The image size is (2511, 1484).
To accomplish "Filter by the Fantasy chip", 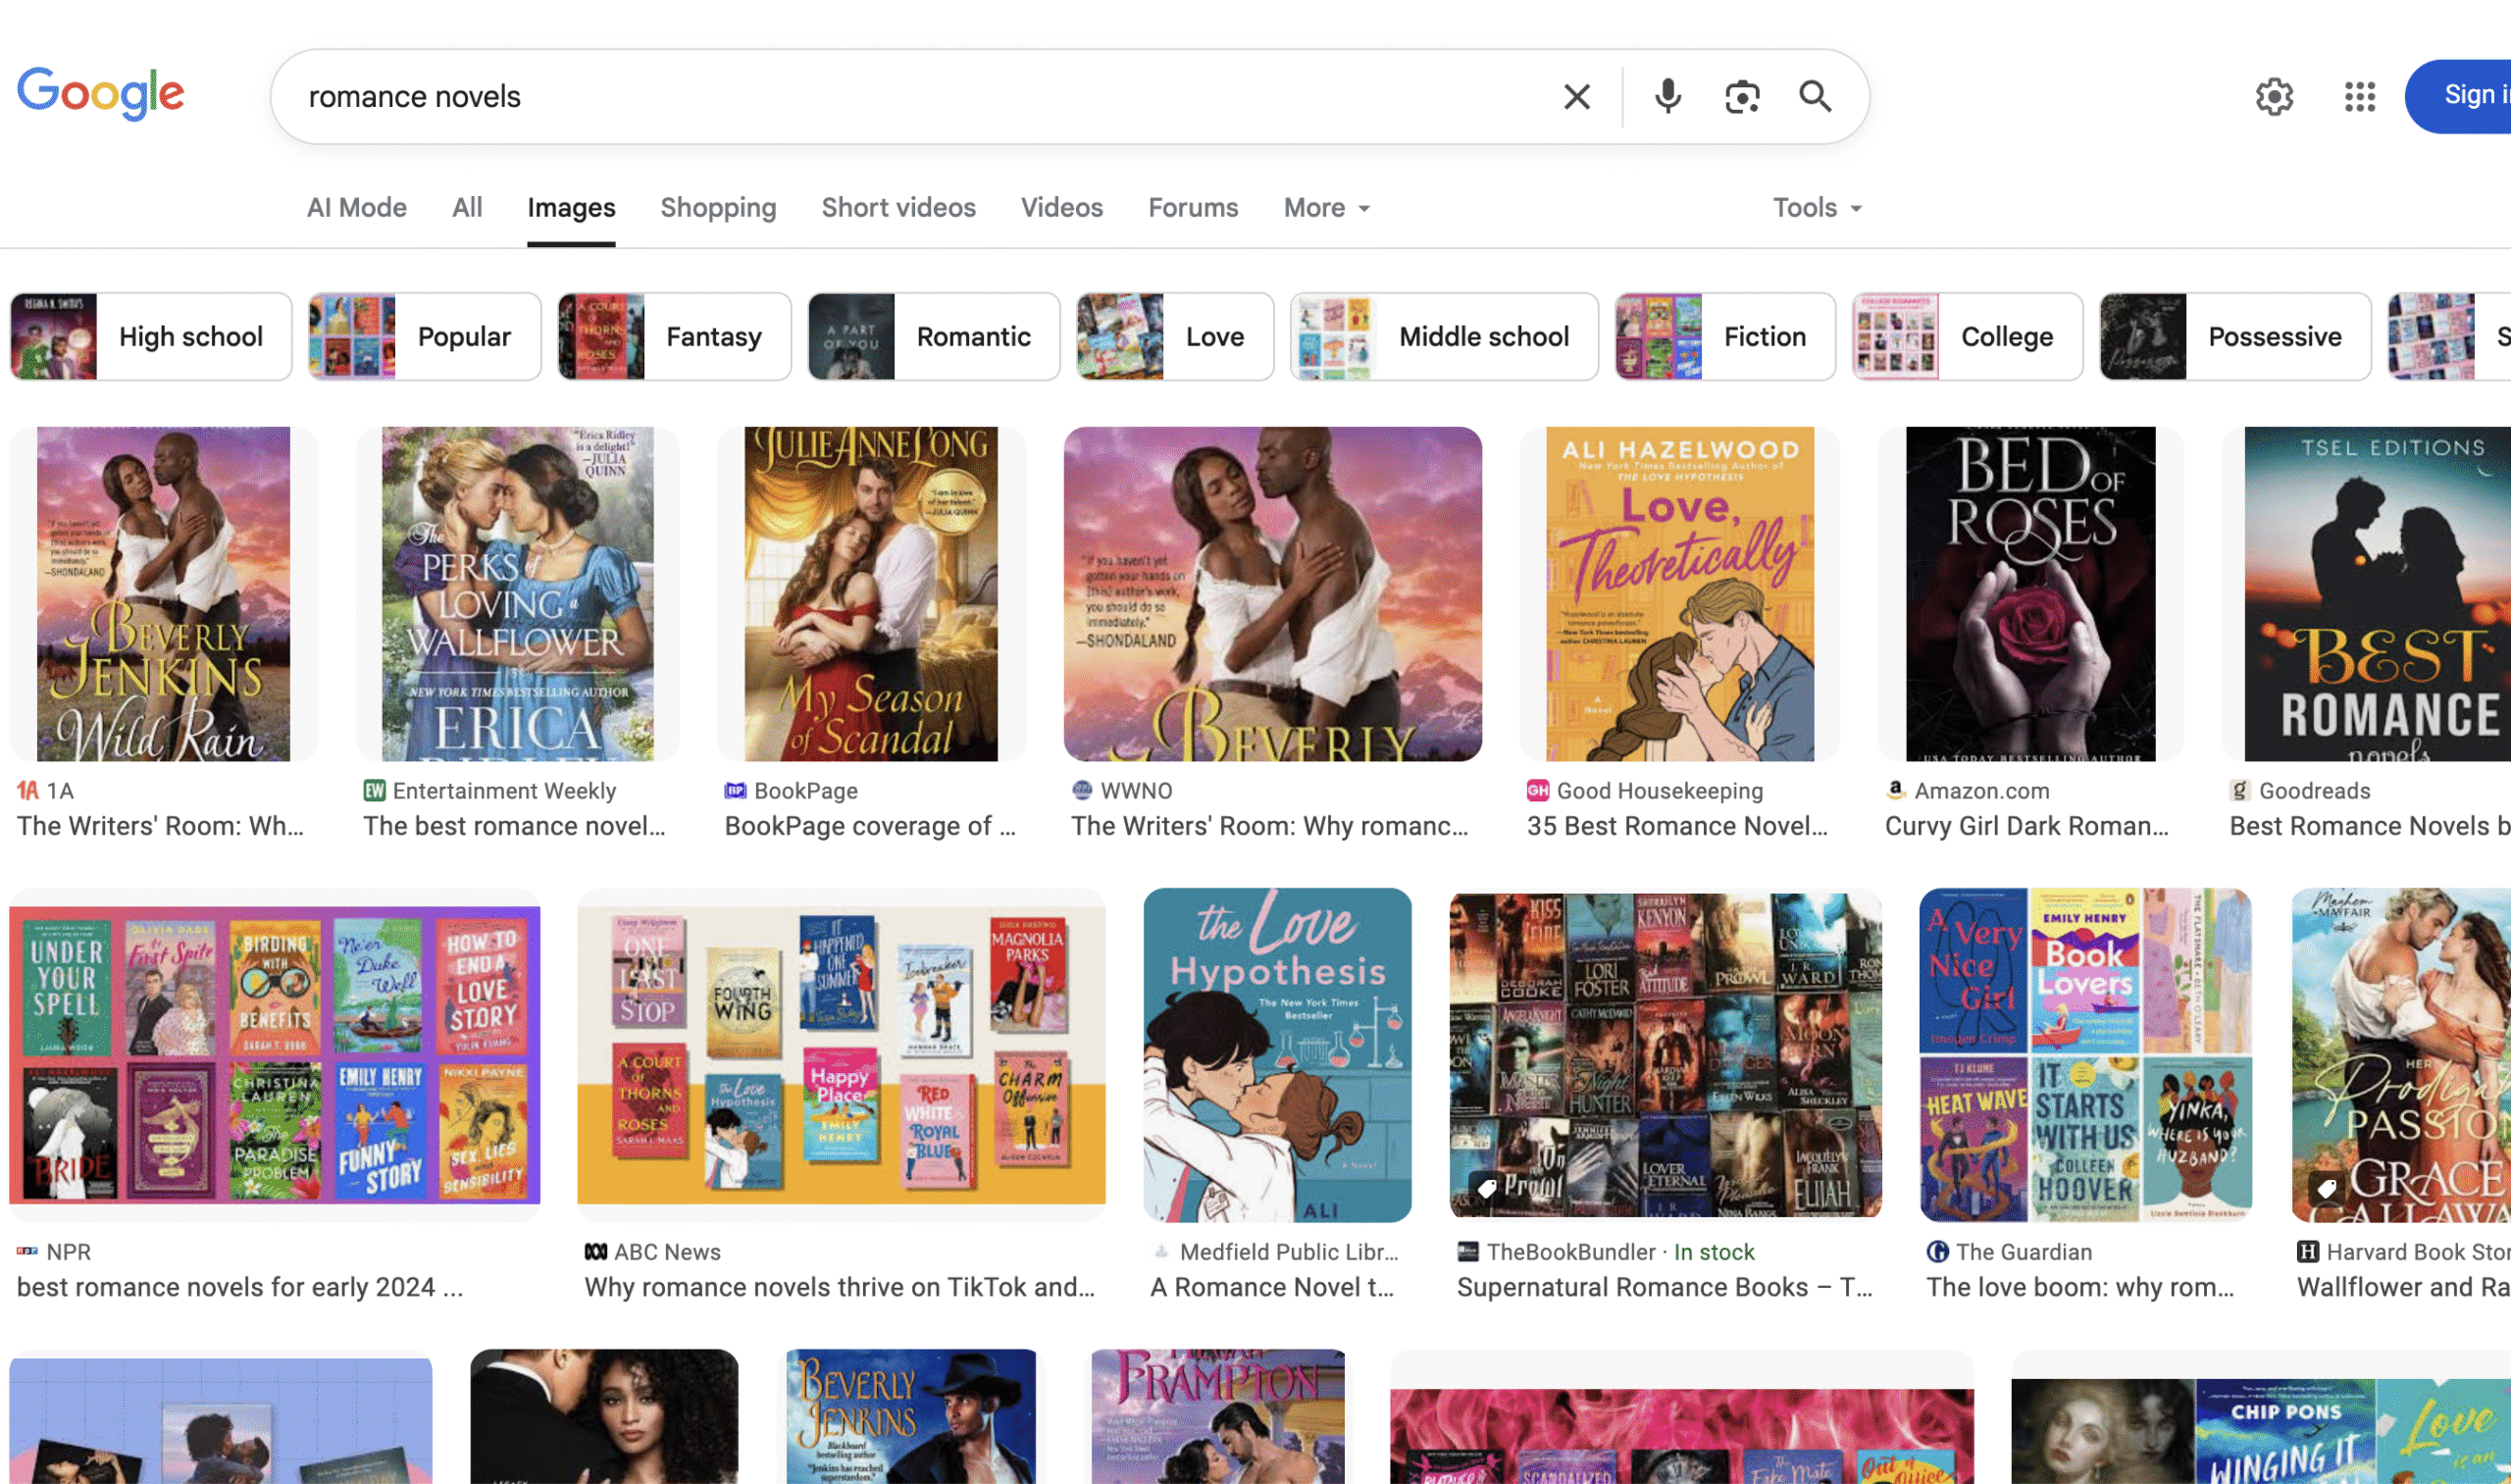I will (674, 337).
